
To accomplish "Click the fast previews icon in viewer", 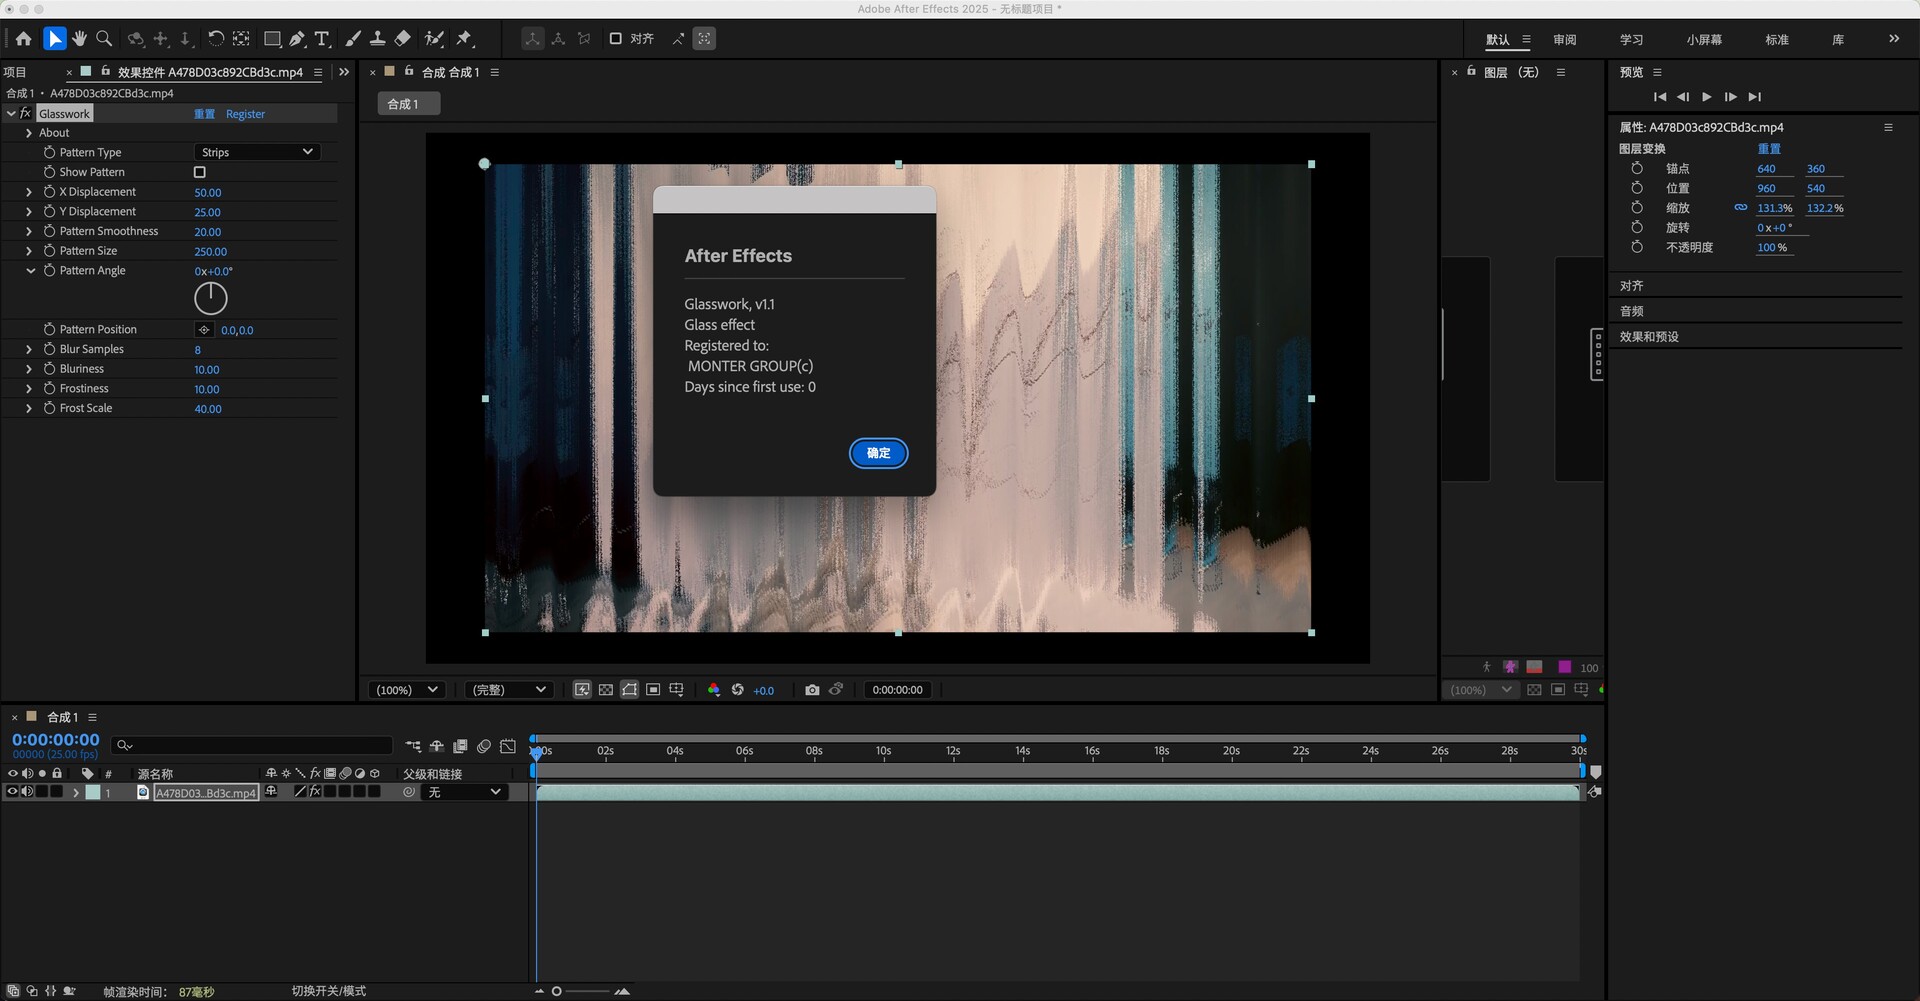I will (x=582, y=690).
